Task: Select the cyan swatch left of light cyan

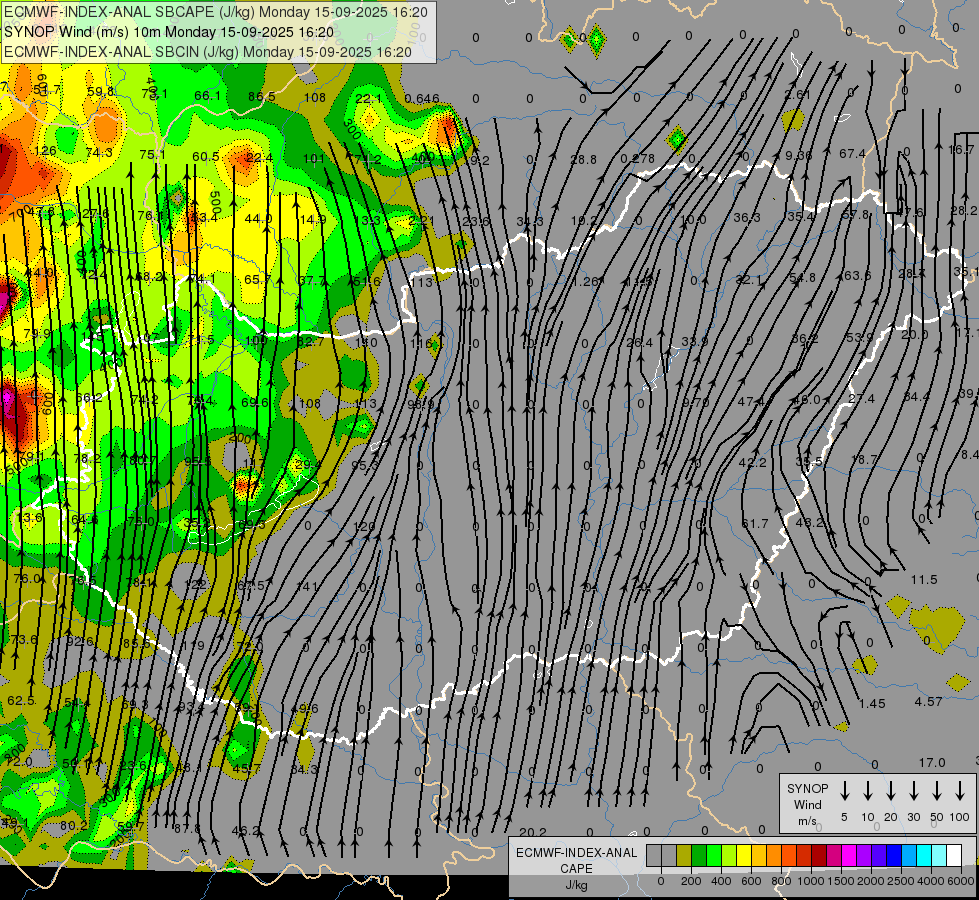Action: pos(923,855)
